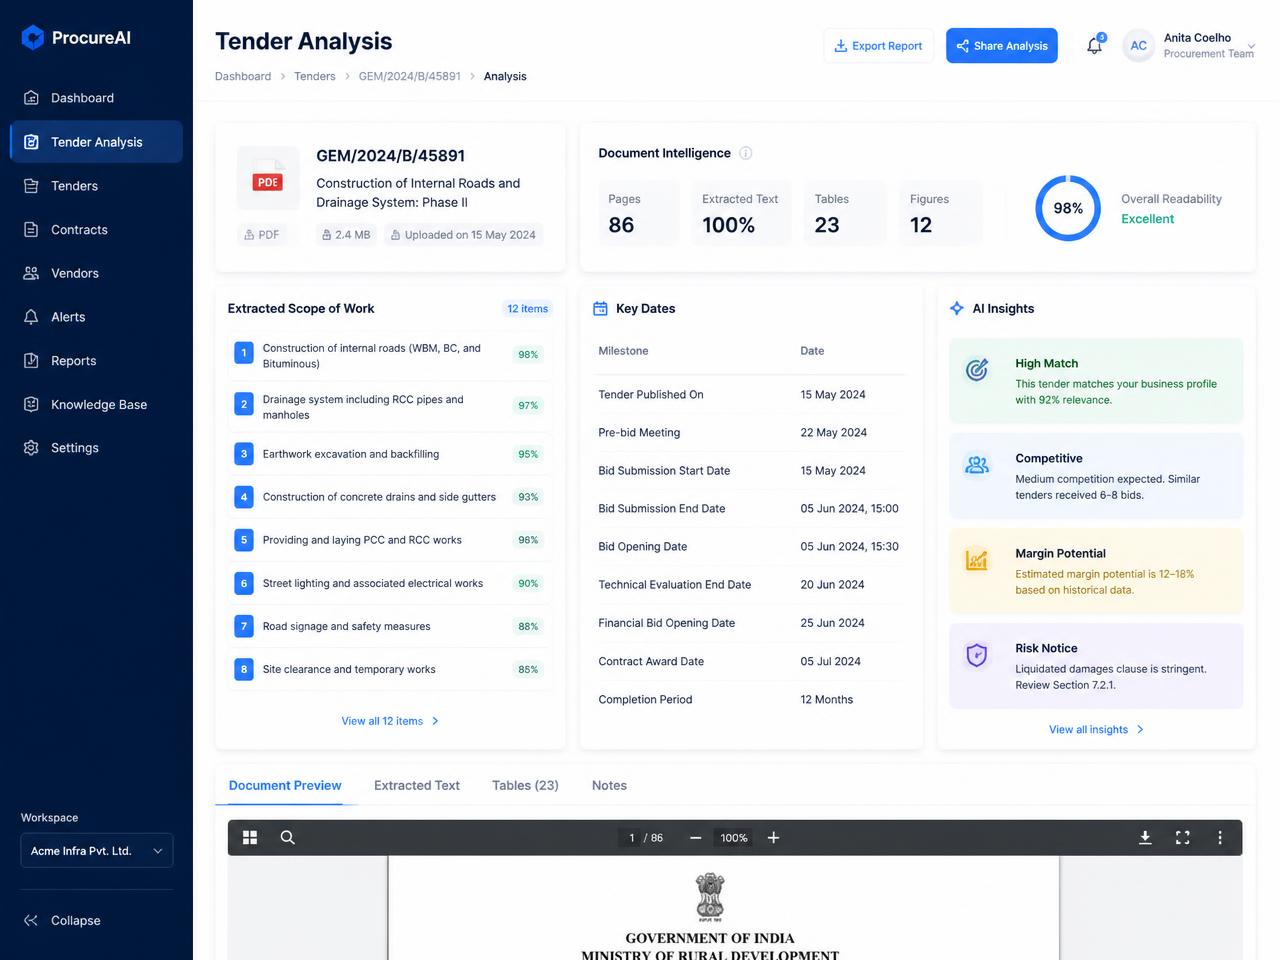
Task: Switch to the Tables (23) tab
Action: [x=525, y=786]
